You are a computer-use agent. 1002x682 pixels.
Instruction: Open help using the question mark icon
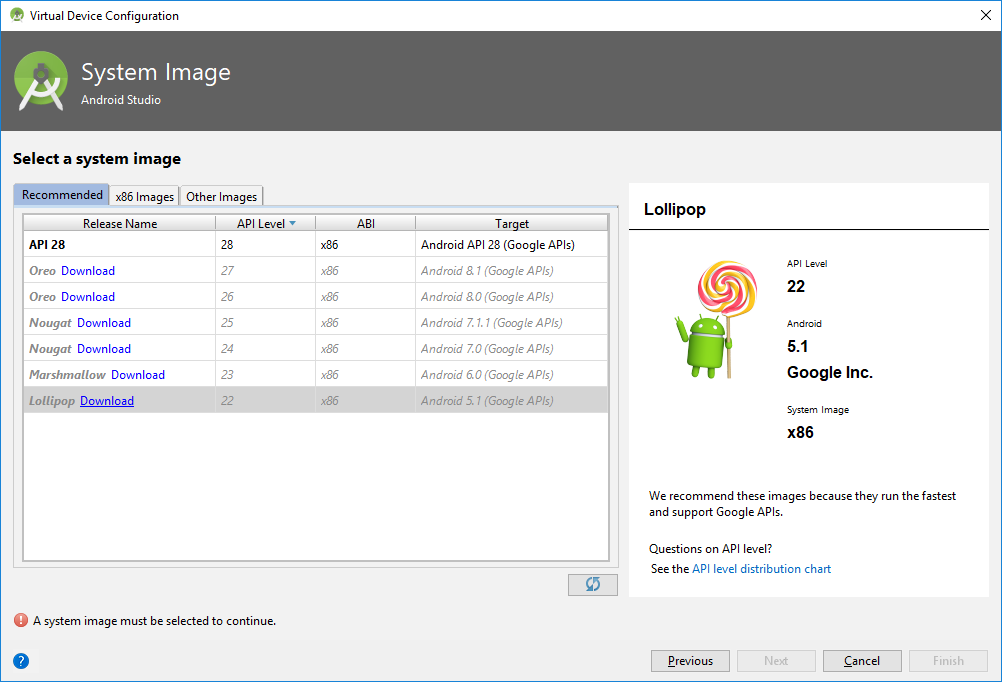click(20, 661)
